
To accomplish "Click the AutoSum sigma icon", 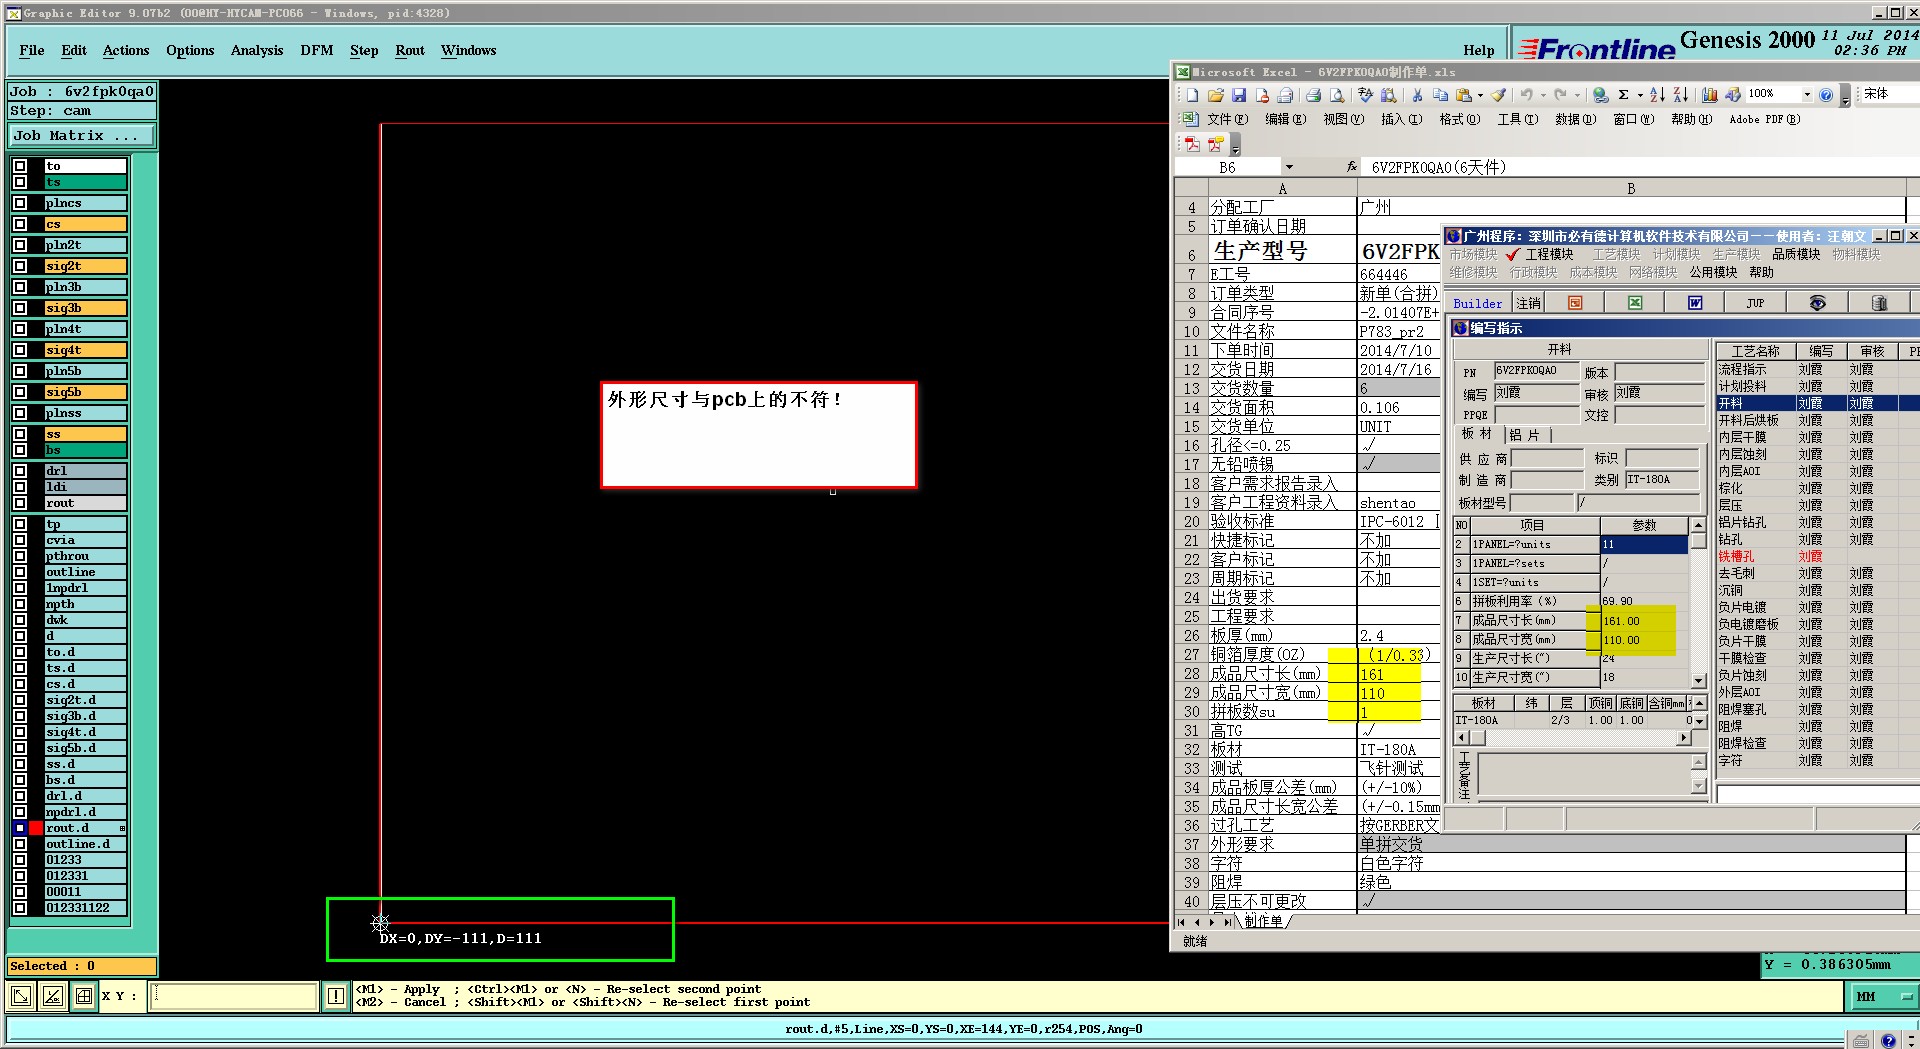I will tap(1623, 95).
